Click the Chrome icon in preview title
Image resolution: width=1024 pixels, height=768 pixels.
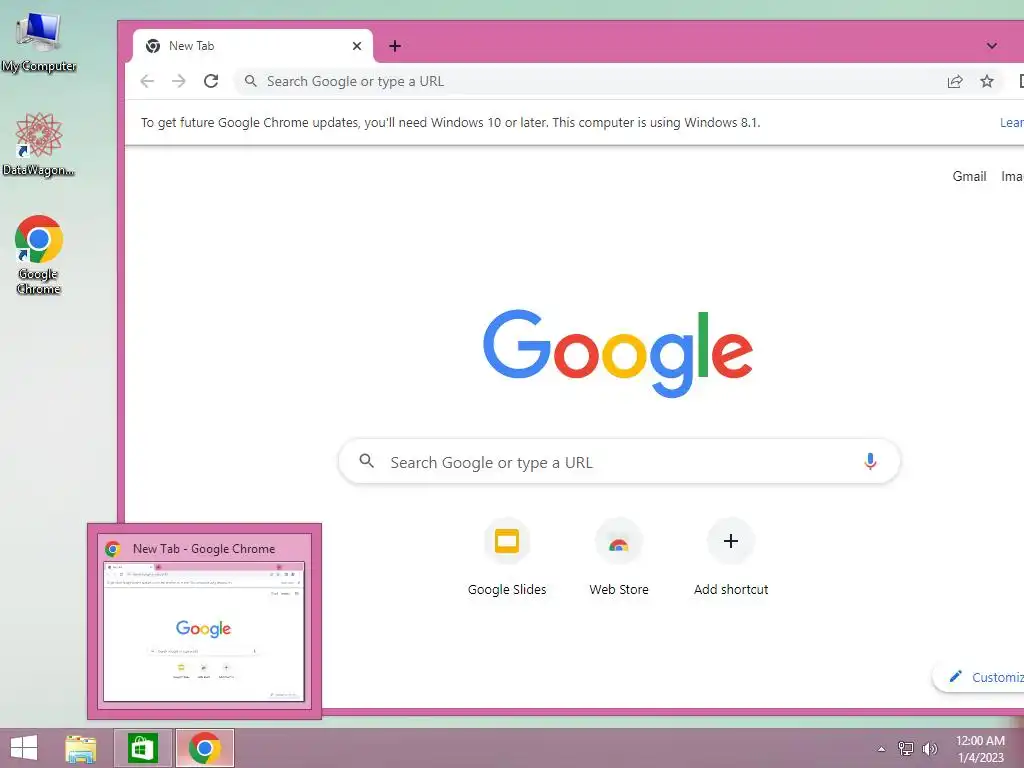114,549
